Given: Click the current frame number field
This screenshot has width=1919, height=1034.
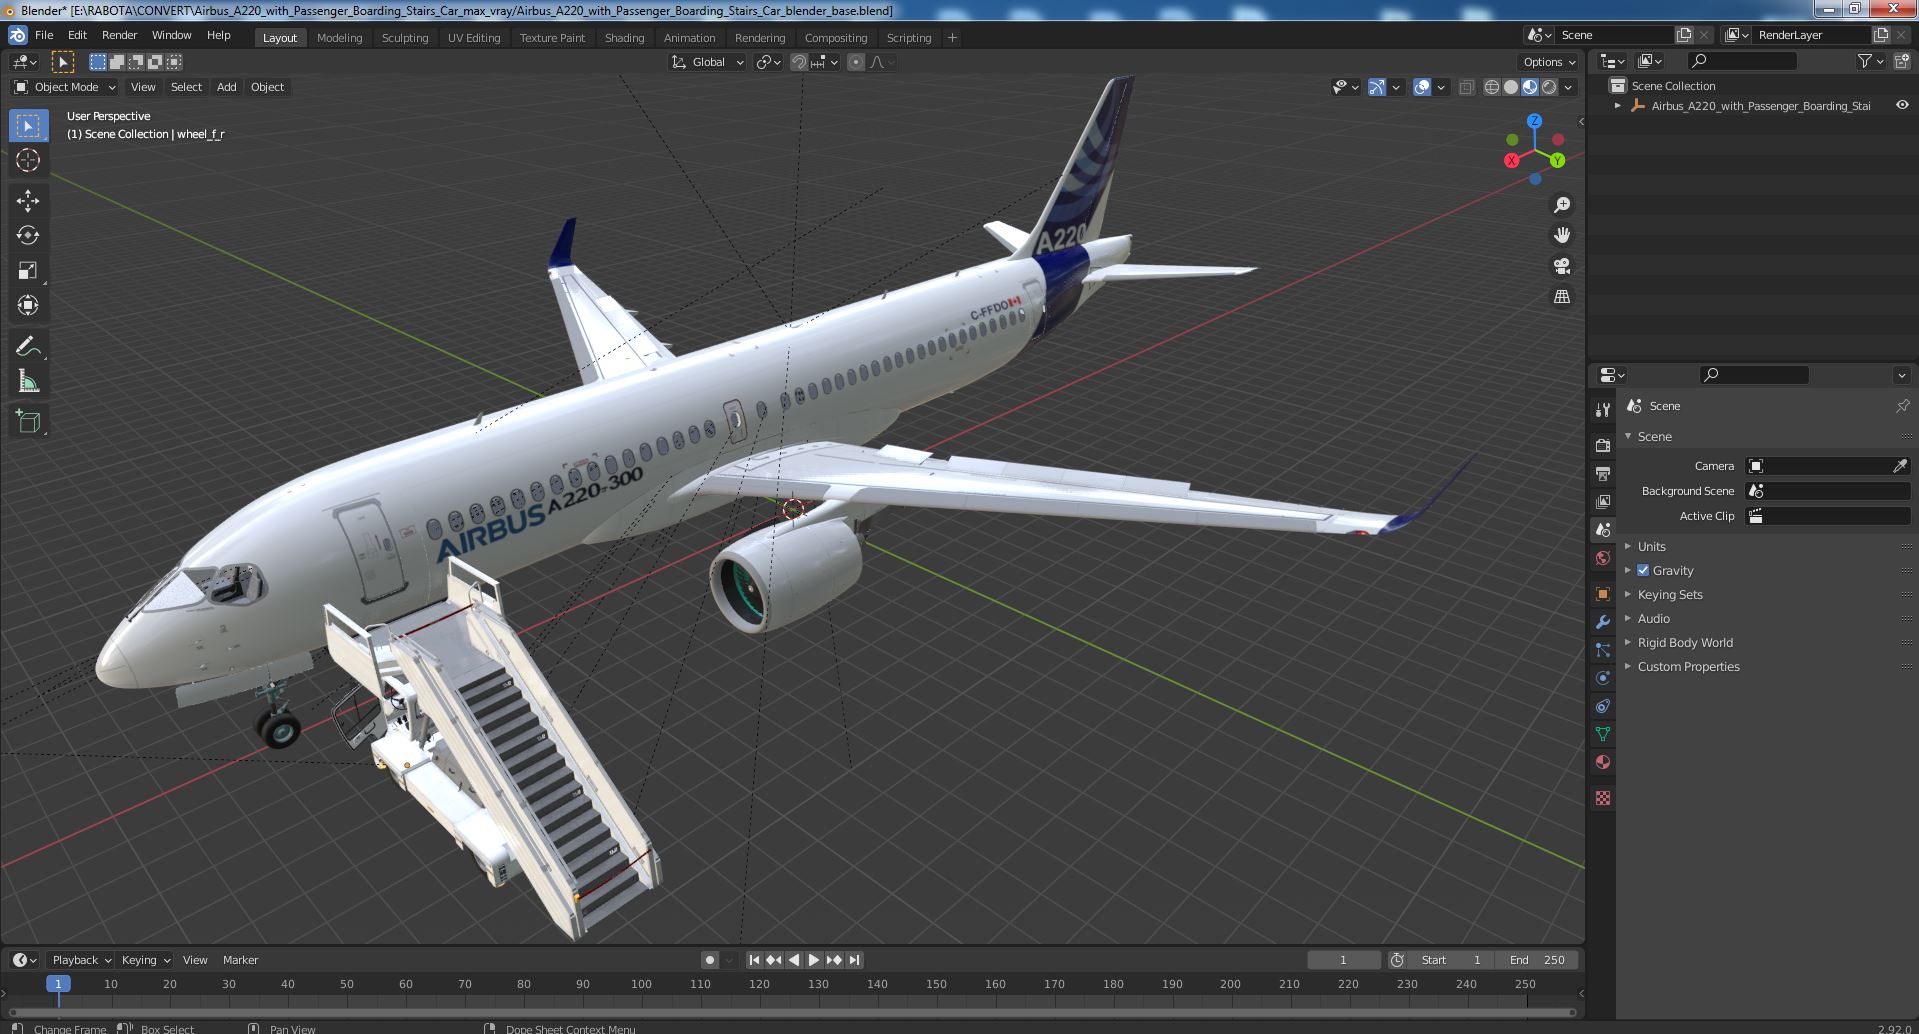Looking at the screenshot, I should click(x=1343, y=960).
